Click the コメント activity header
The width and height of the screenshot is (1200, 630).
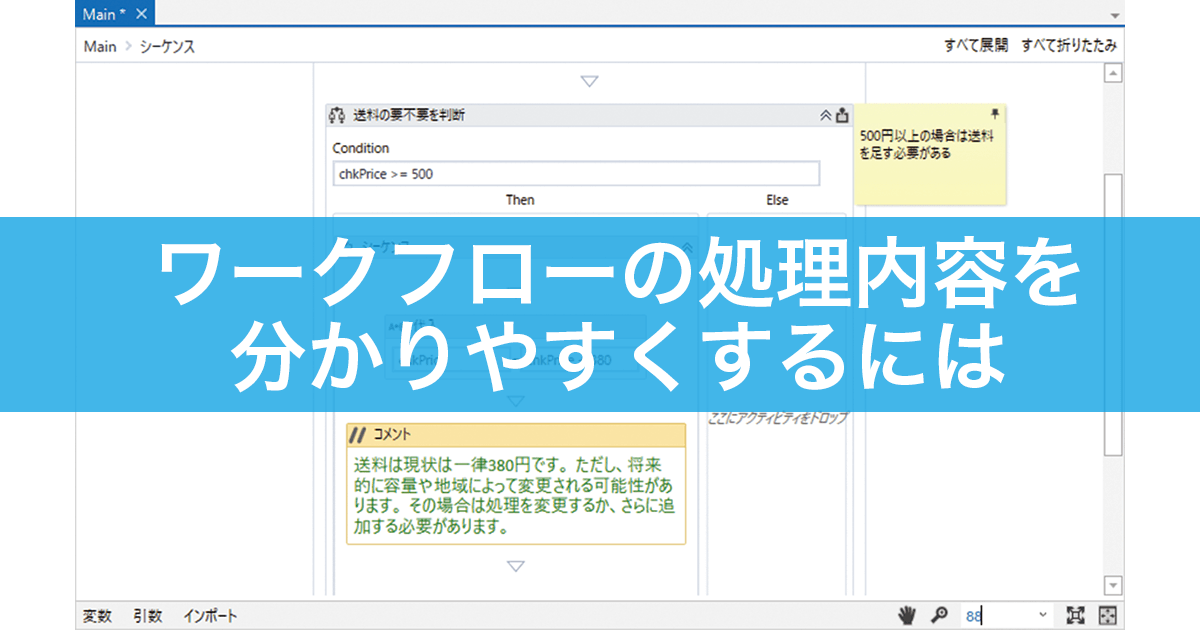tap(516, 435)
